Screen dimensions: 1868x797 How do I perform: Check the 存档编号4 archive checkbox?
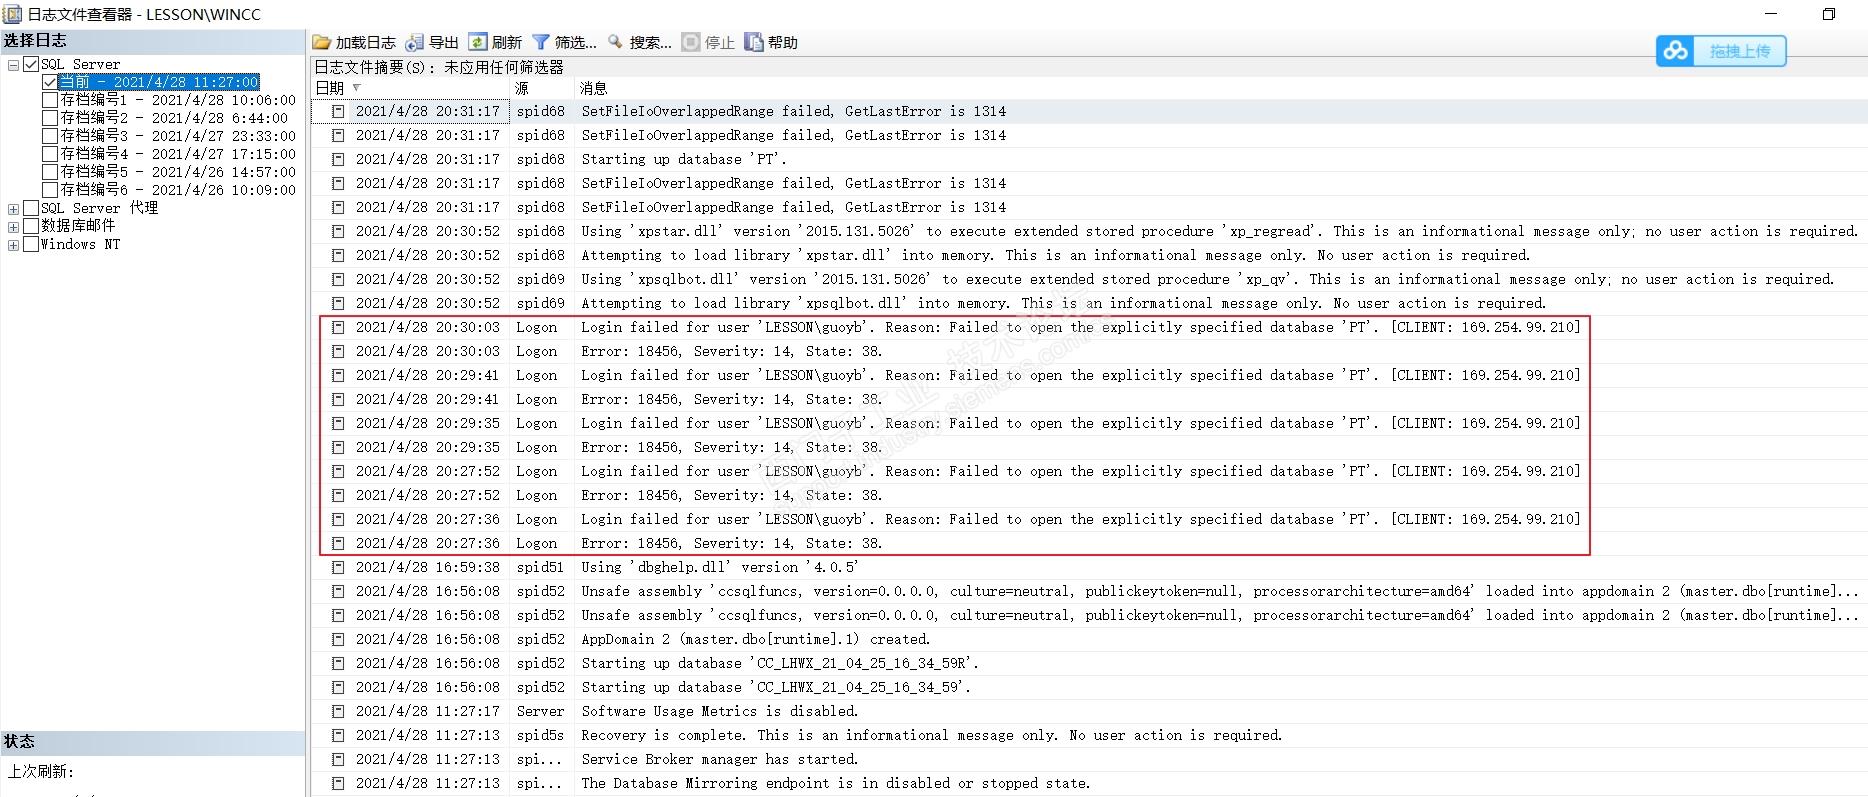tap(50, 154)
